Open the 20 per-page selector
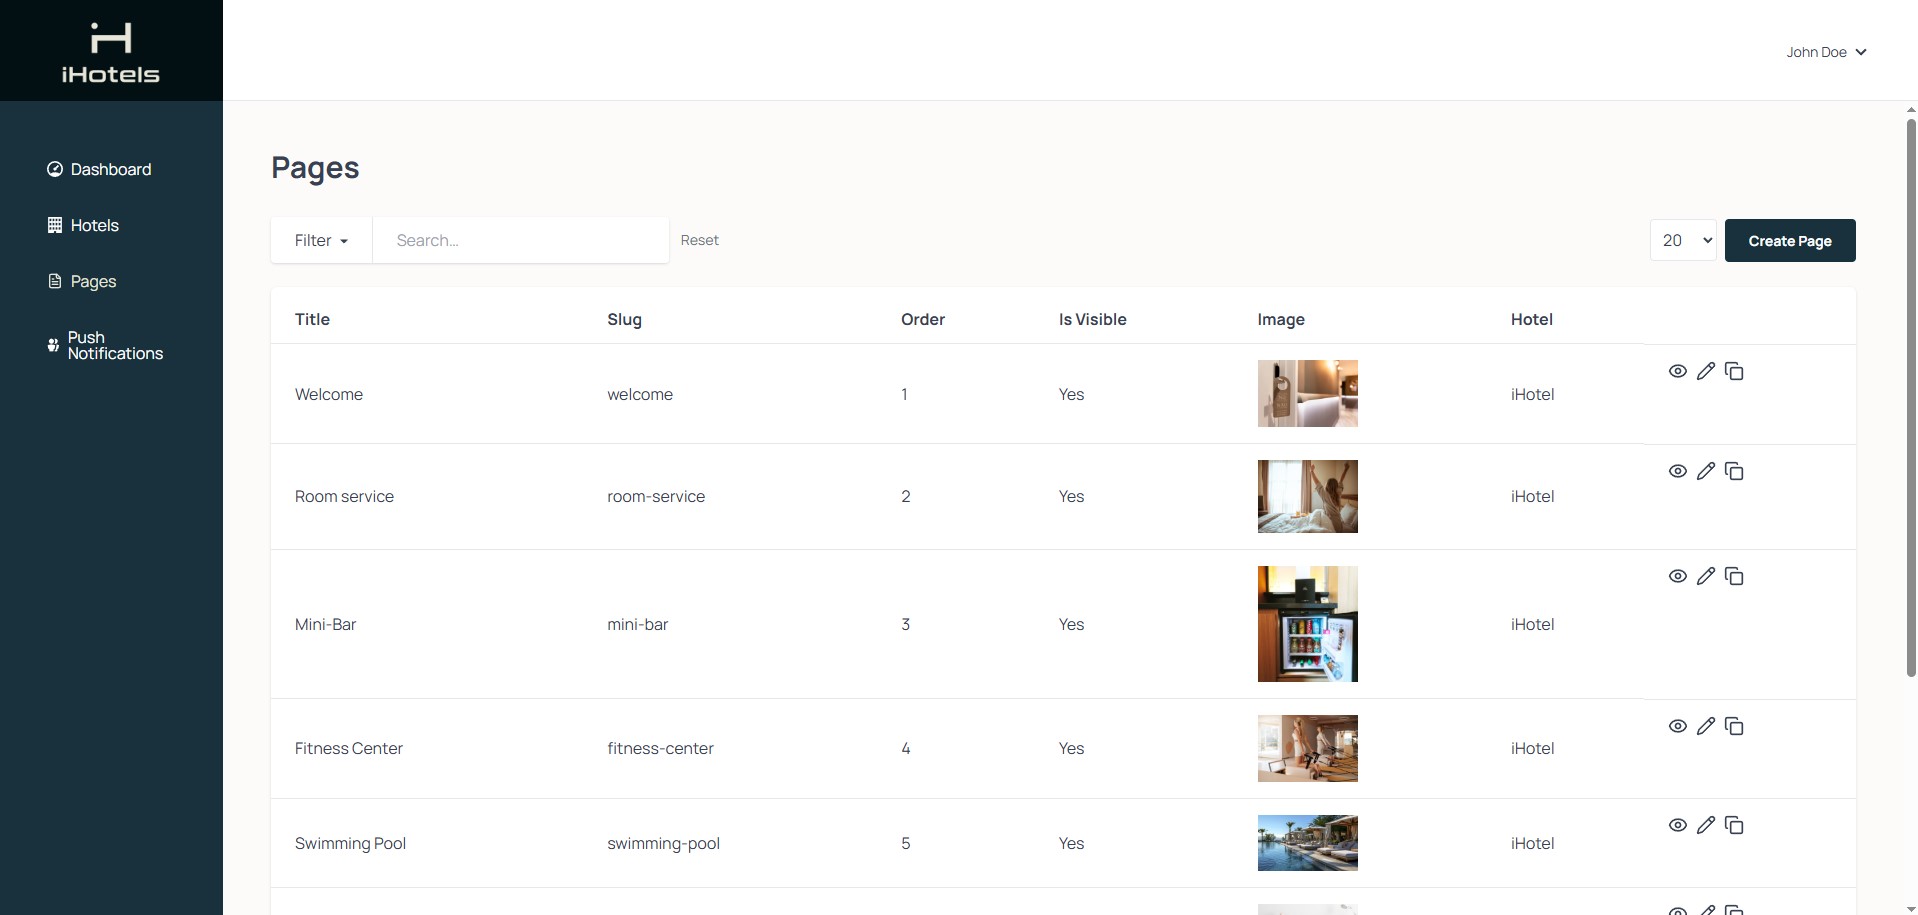Image resolution: width=1918 pixels, height=915 pixels. pyautogui.click(x=1683, y=240)
